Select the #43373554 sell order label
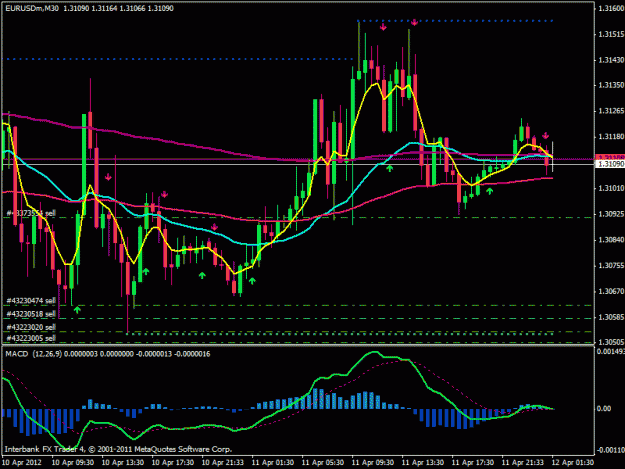 tap(31, 213)
